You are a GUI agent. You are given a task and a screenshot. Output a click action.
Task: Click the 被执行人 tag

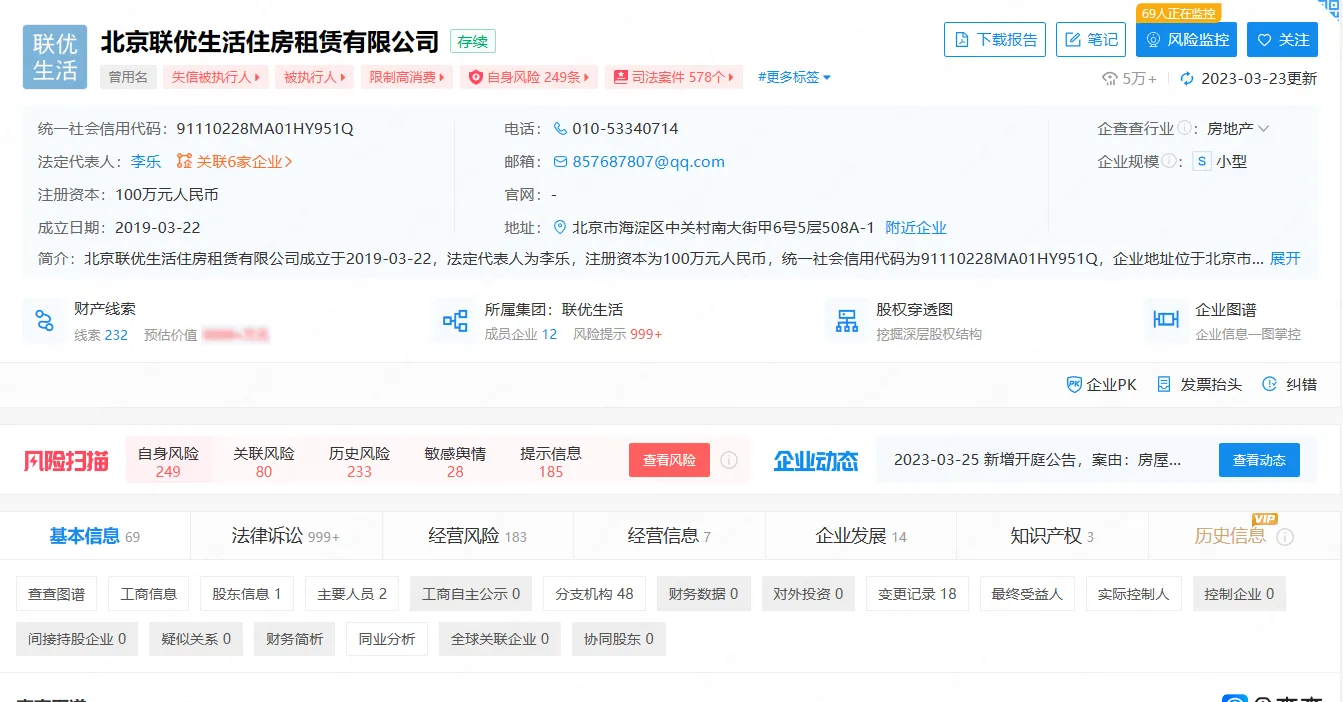(x=315, y=77)
